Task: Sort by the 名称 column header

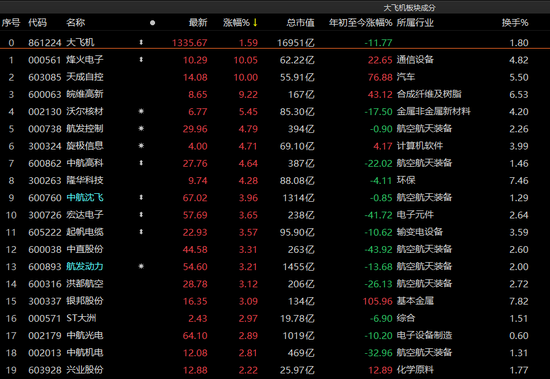Action: point(76,23)
